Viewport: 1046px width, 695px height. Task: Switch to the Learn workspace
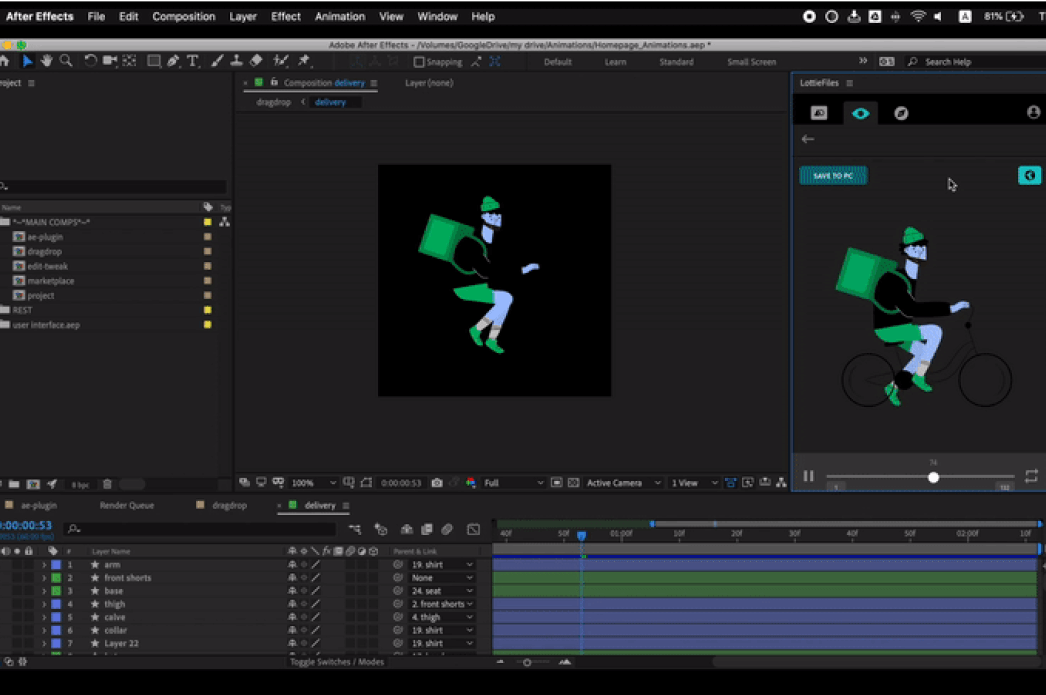[615, 62]
